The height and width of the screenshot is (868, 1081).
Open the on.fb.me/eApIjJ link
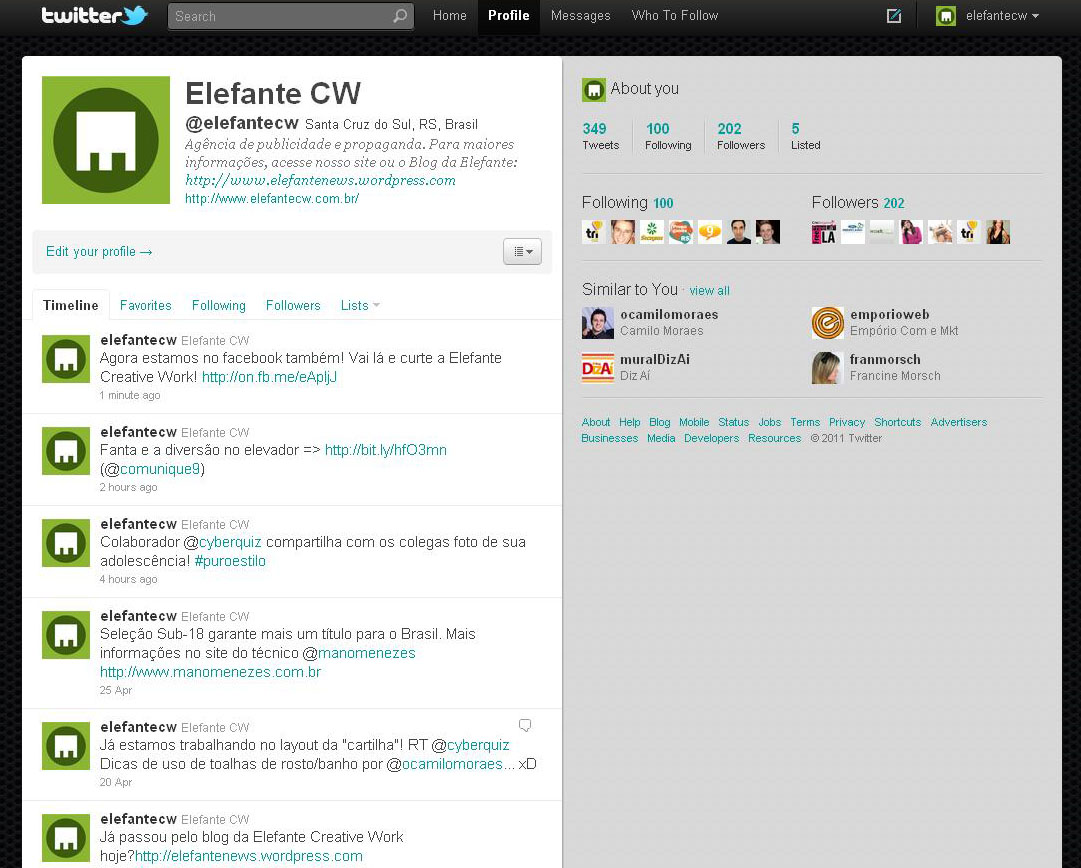pos(270,377)
